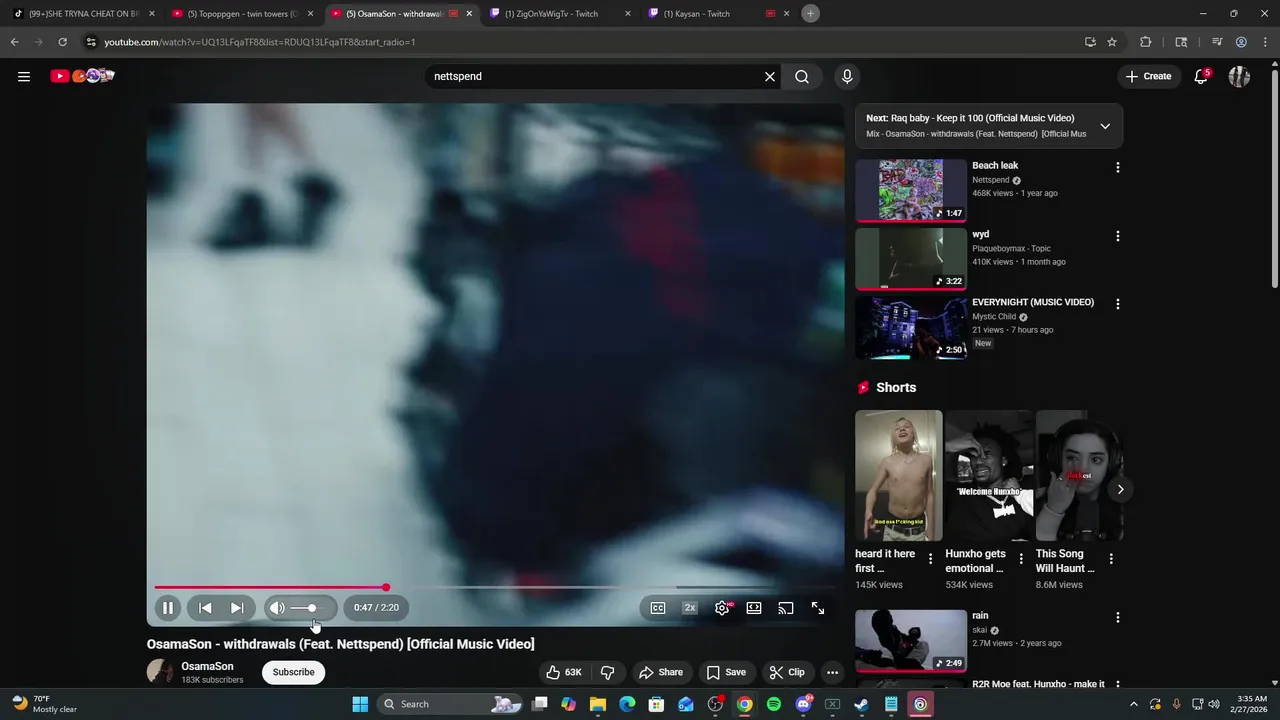Enter full screen mode

coord(818,607)
